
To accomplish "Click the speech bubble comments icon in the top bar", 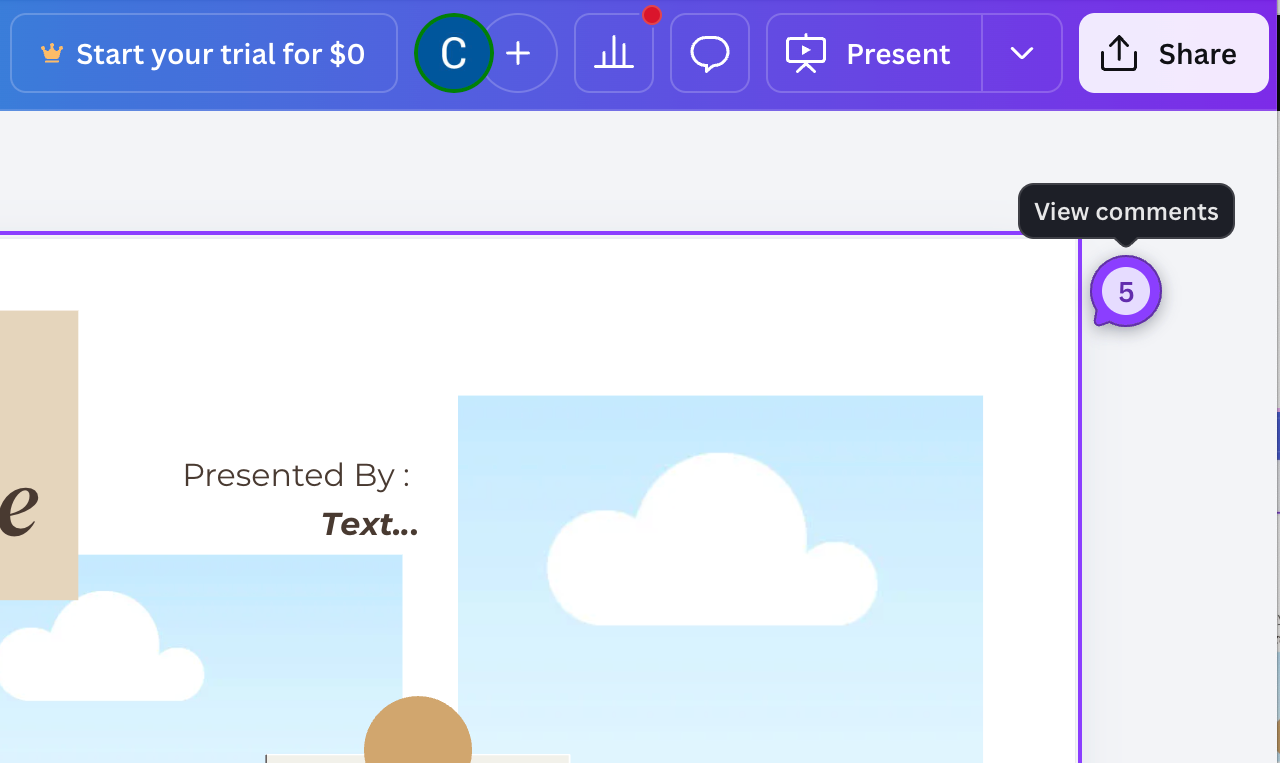I will [x=710, y=54].
